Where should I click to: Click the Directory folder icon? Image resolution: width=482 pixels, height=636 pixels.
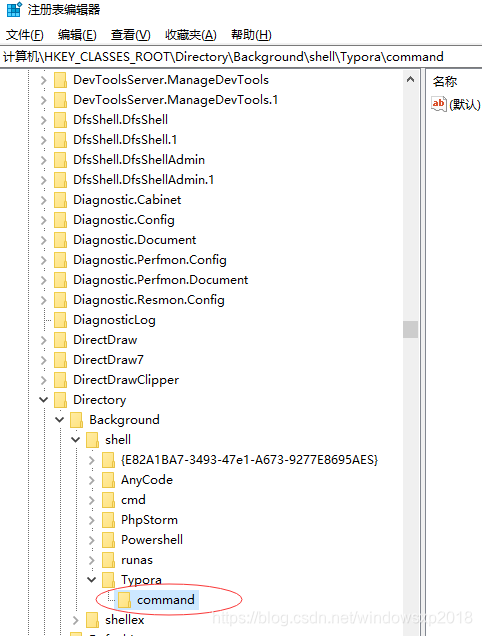coord(60,400)
